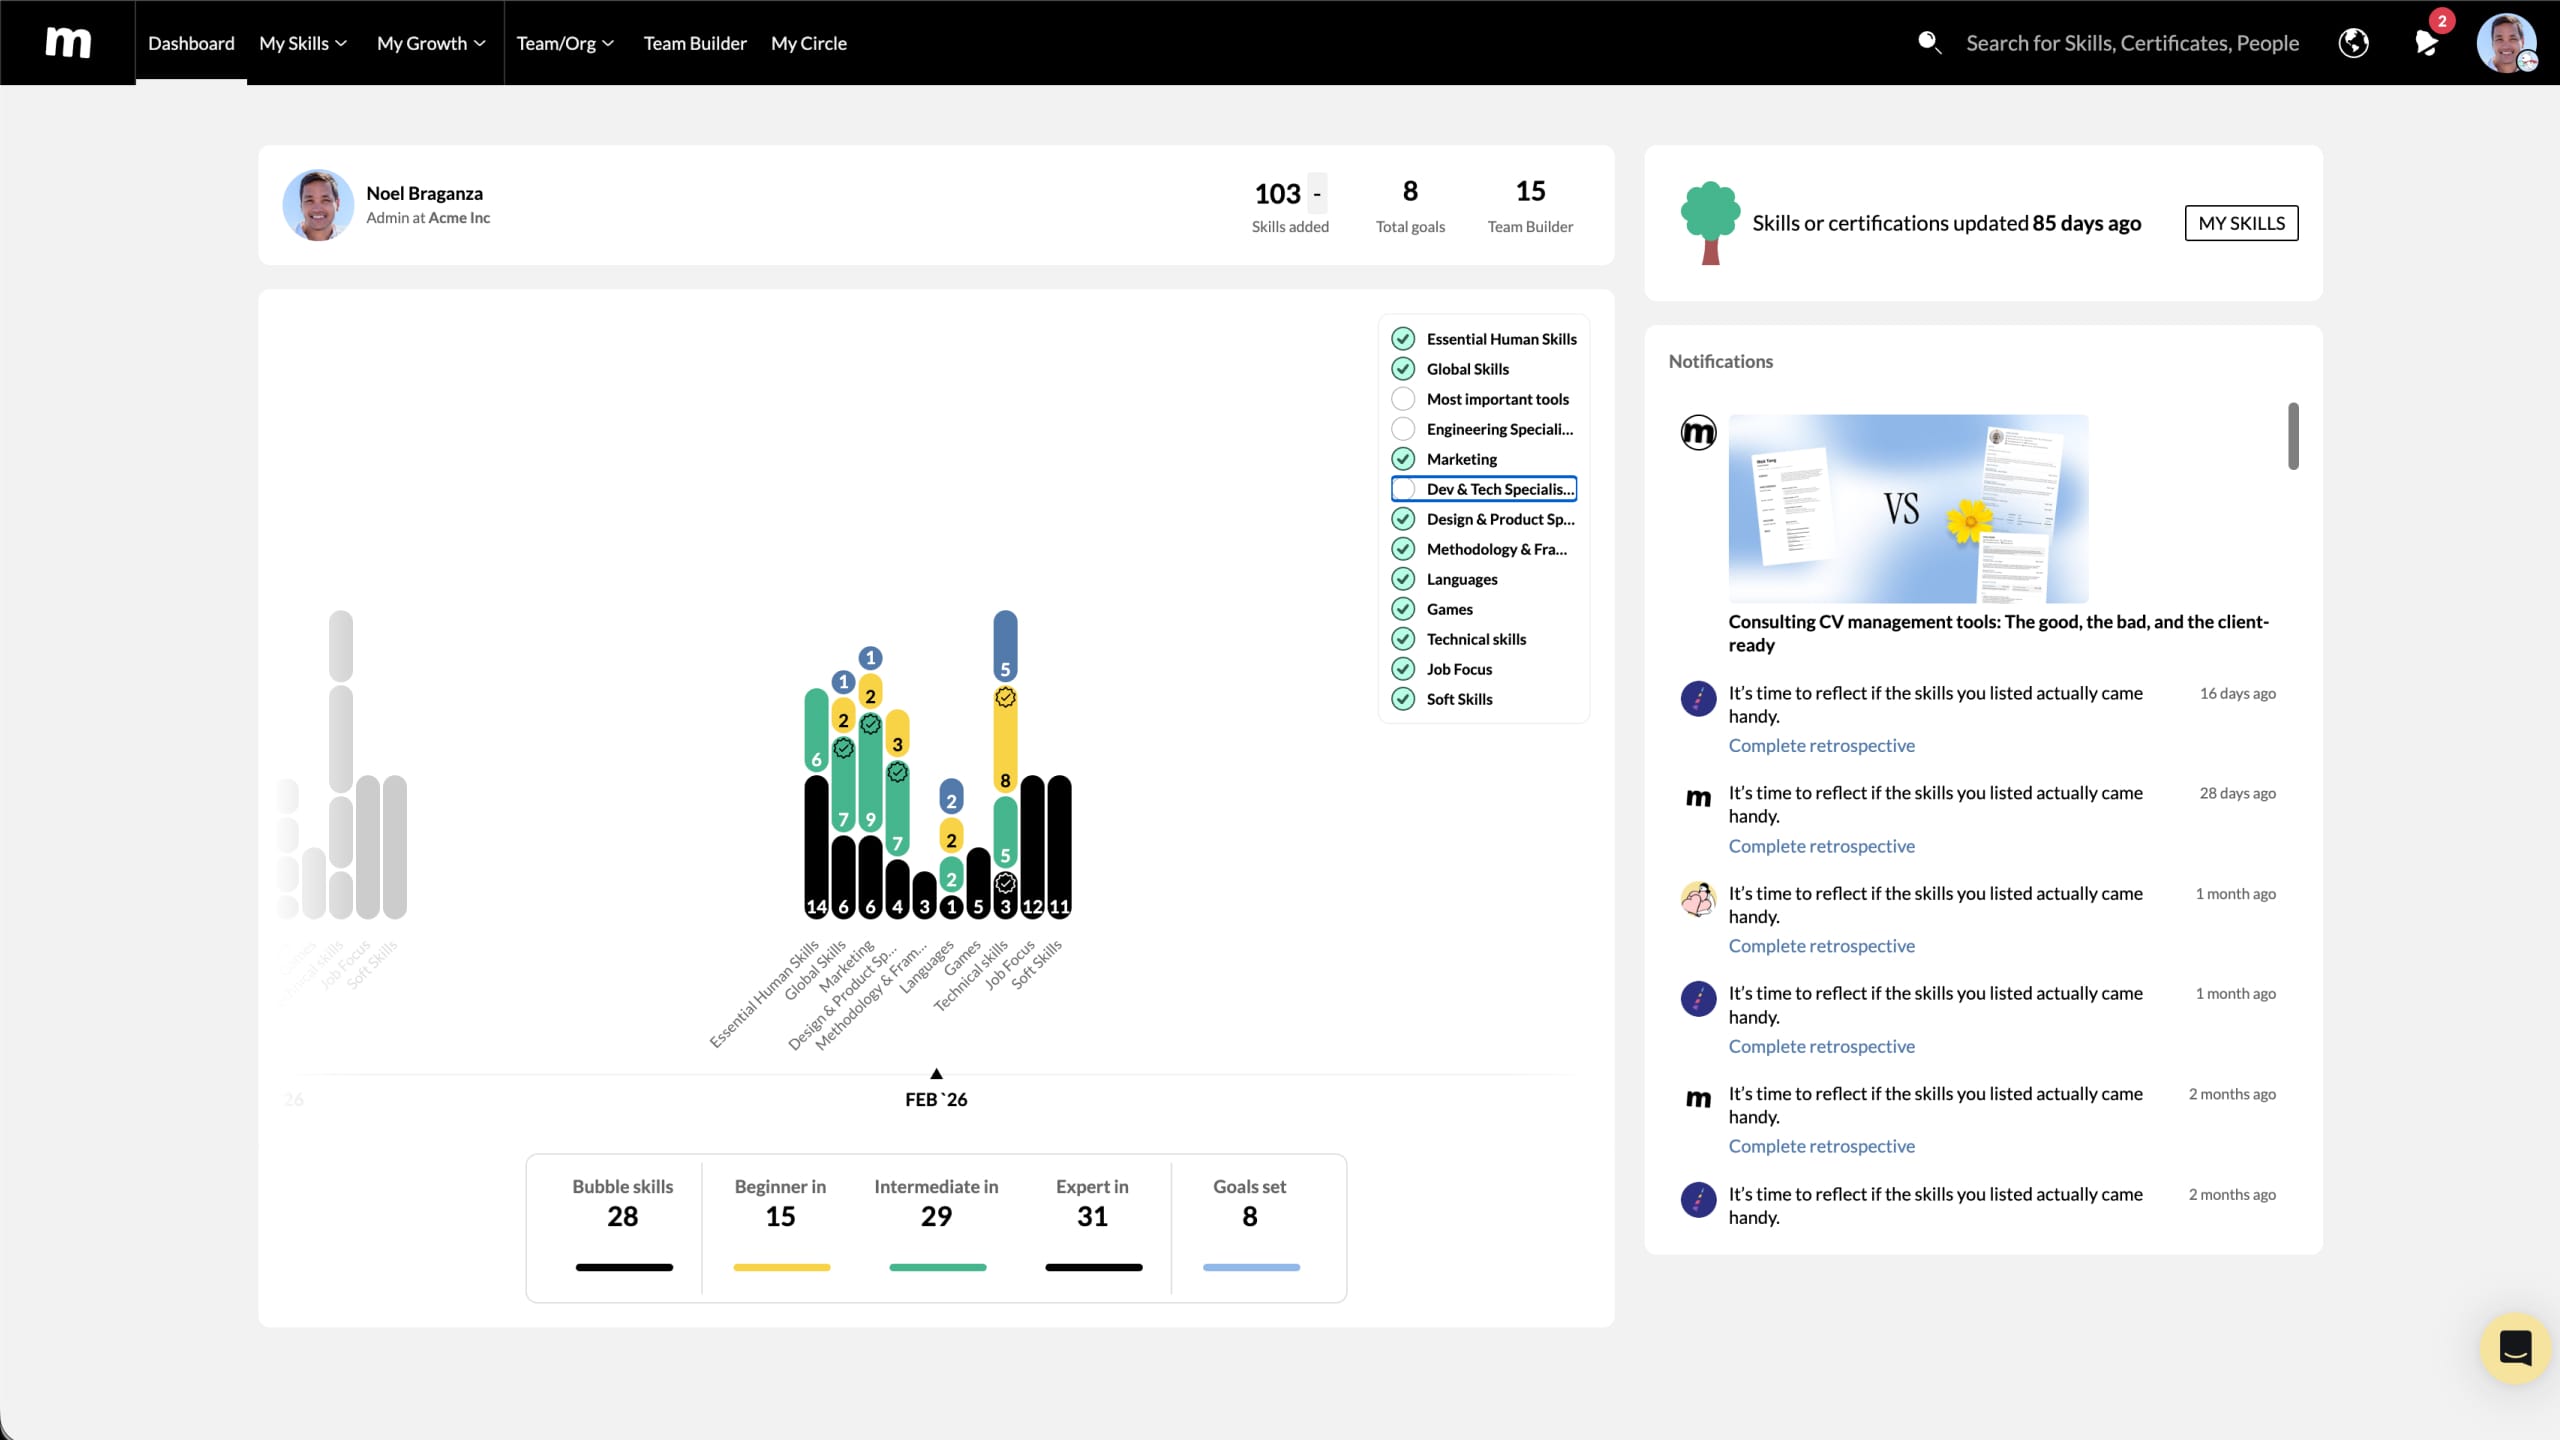Click the avatar on the 16 days ago notification

coord(1698,698)
